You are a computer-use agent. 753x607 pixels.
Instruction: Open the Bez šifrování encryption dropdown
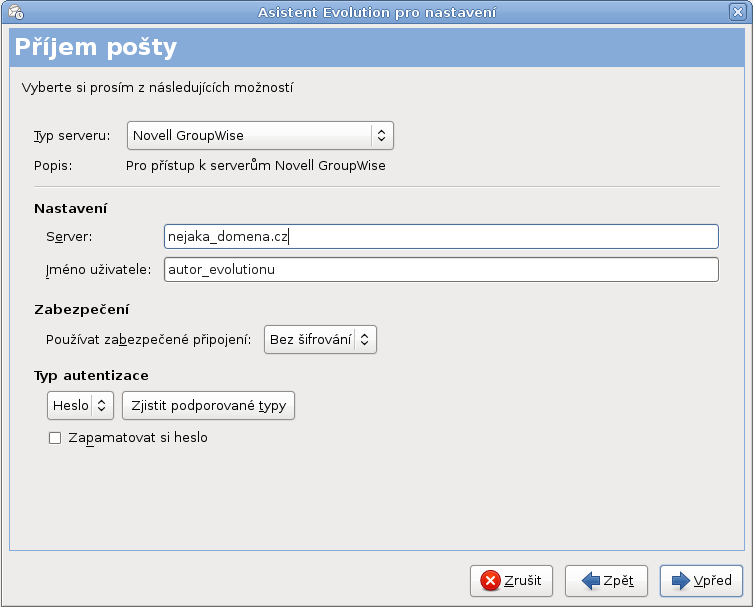[320, 340]
